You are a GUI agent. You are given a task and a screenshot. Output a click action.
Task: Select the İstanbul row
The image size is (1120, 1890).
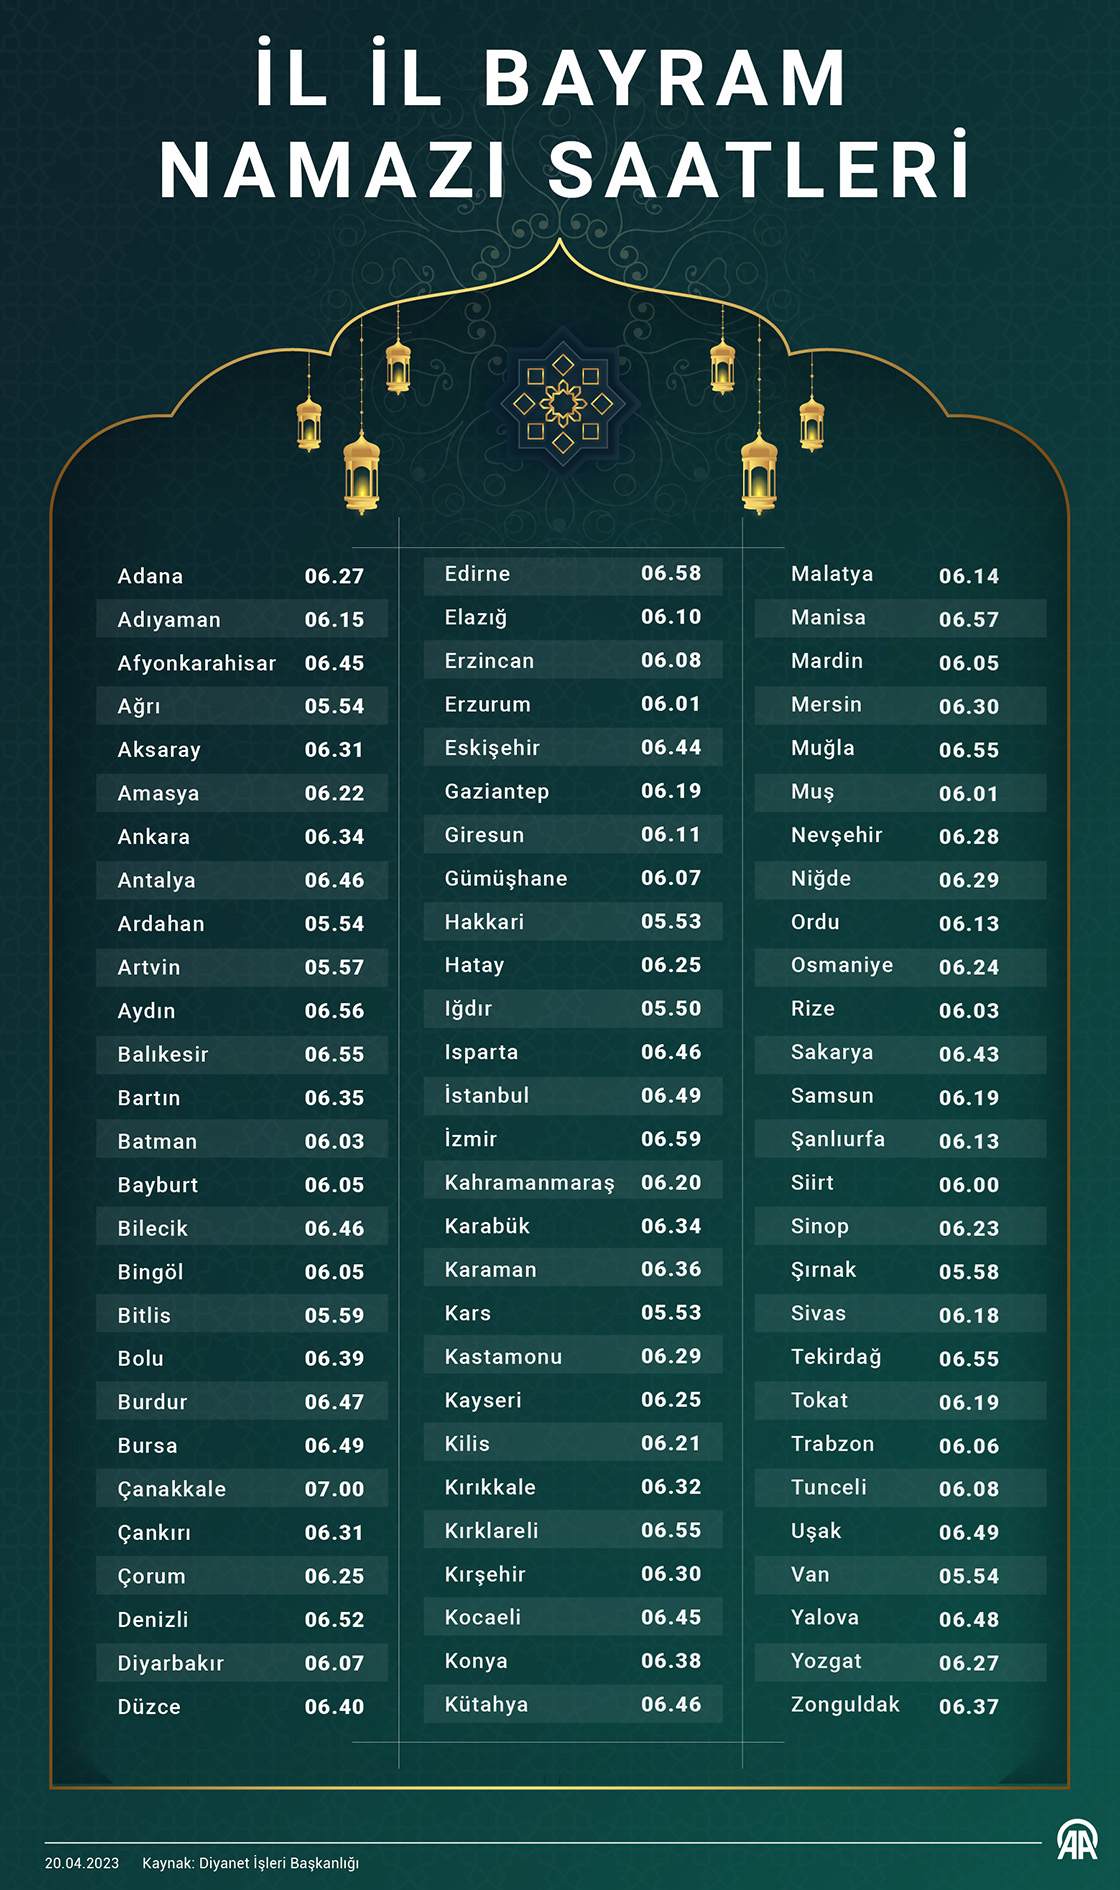coord(572,1096)
